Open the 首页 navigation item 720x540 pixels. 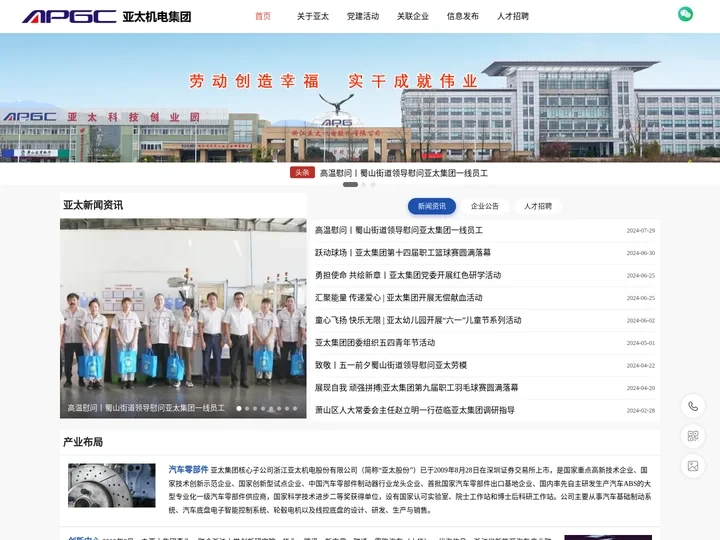[263, 17]
